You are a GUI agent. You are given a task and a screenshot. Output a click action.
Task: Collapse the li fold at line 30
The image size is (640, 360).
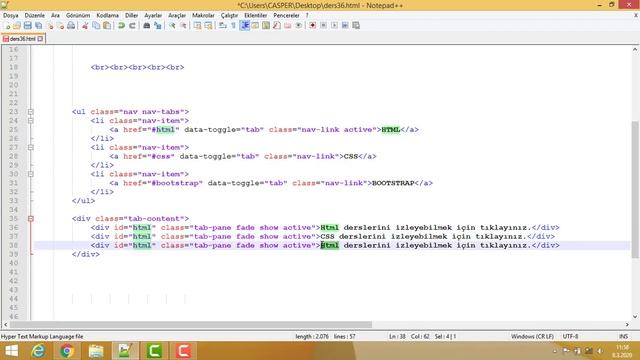pos(31,174)
